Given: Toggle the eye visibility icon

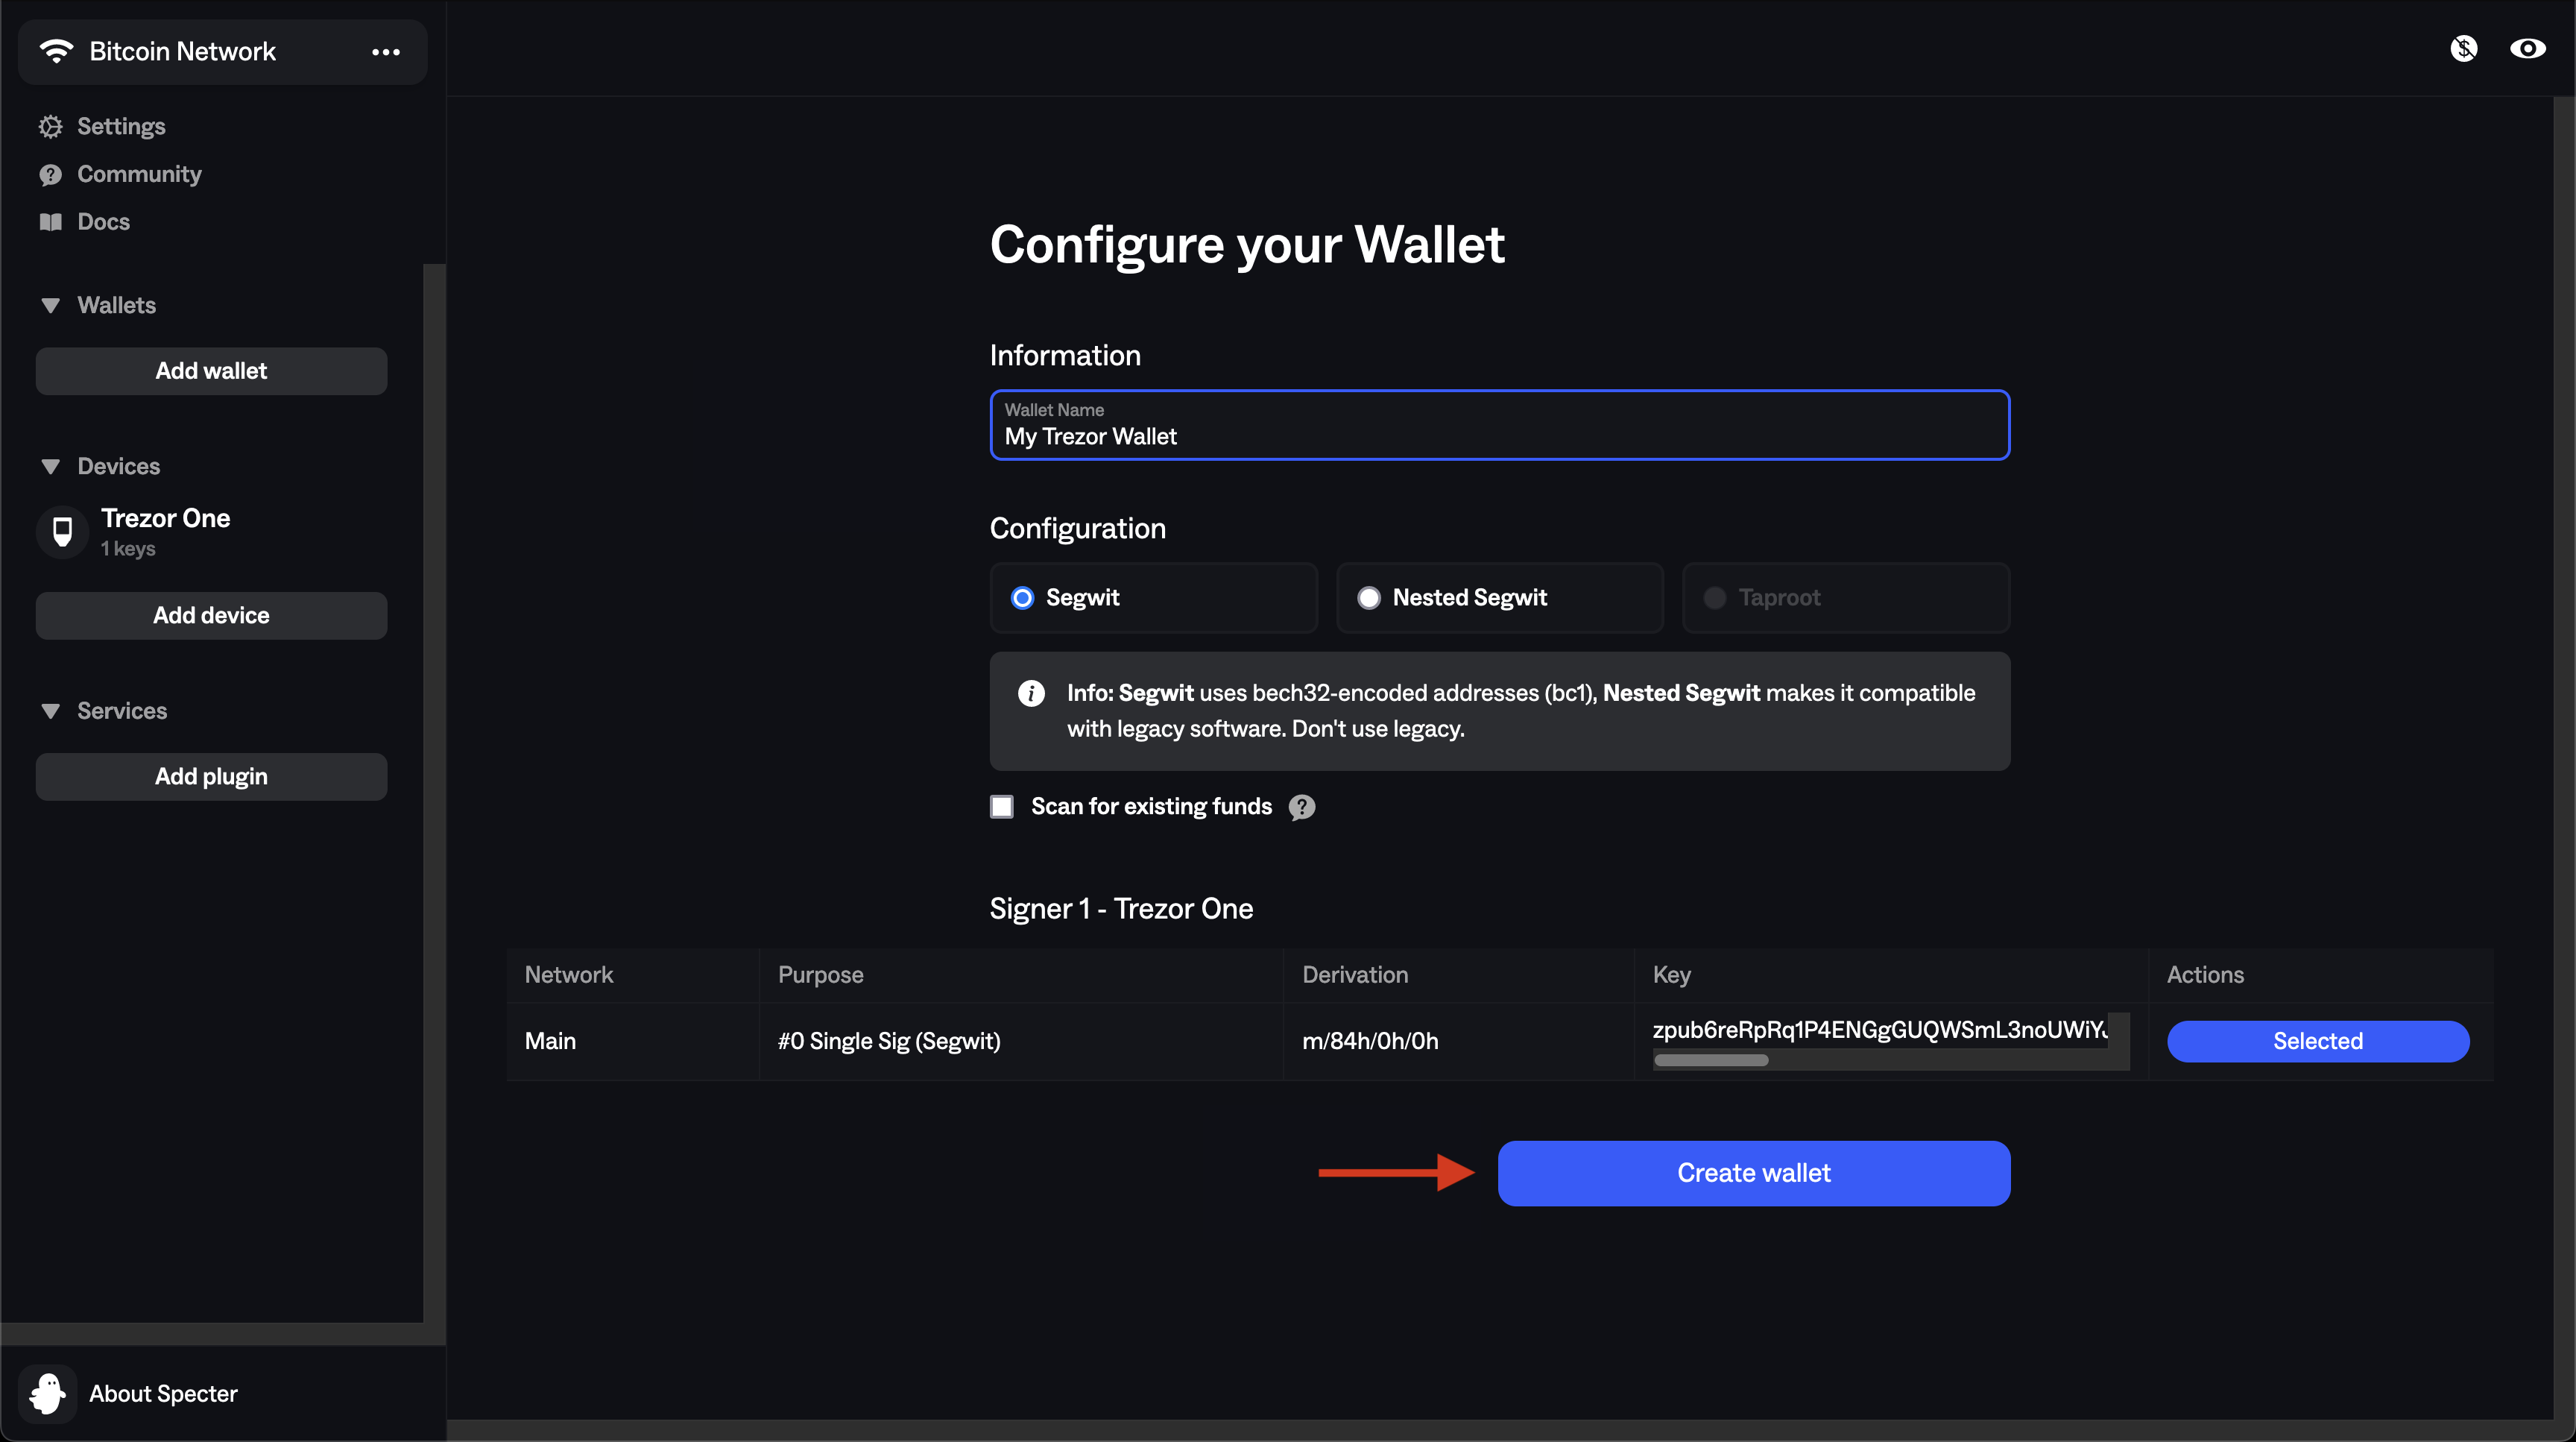Looking at the screenshot, I should 2527,48.
